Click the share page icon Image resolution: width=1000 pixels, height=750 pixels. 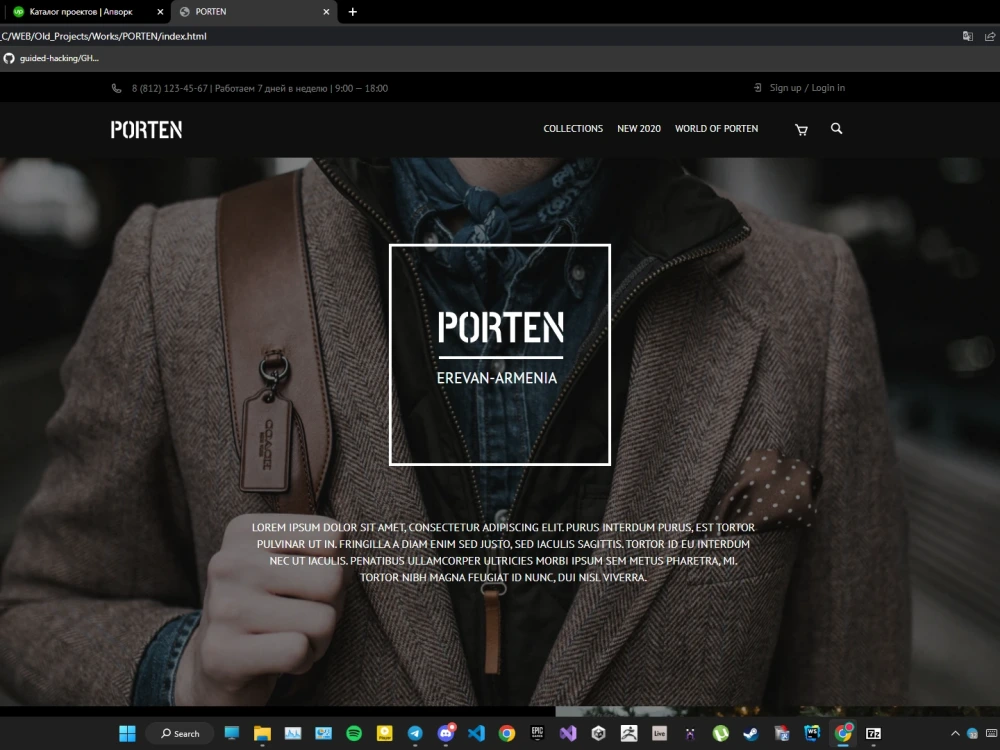pos(990,36)
